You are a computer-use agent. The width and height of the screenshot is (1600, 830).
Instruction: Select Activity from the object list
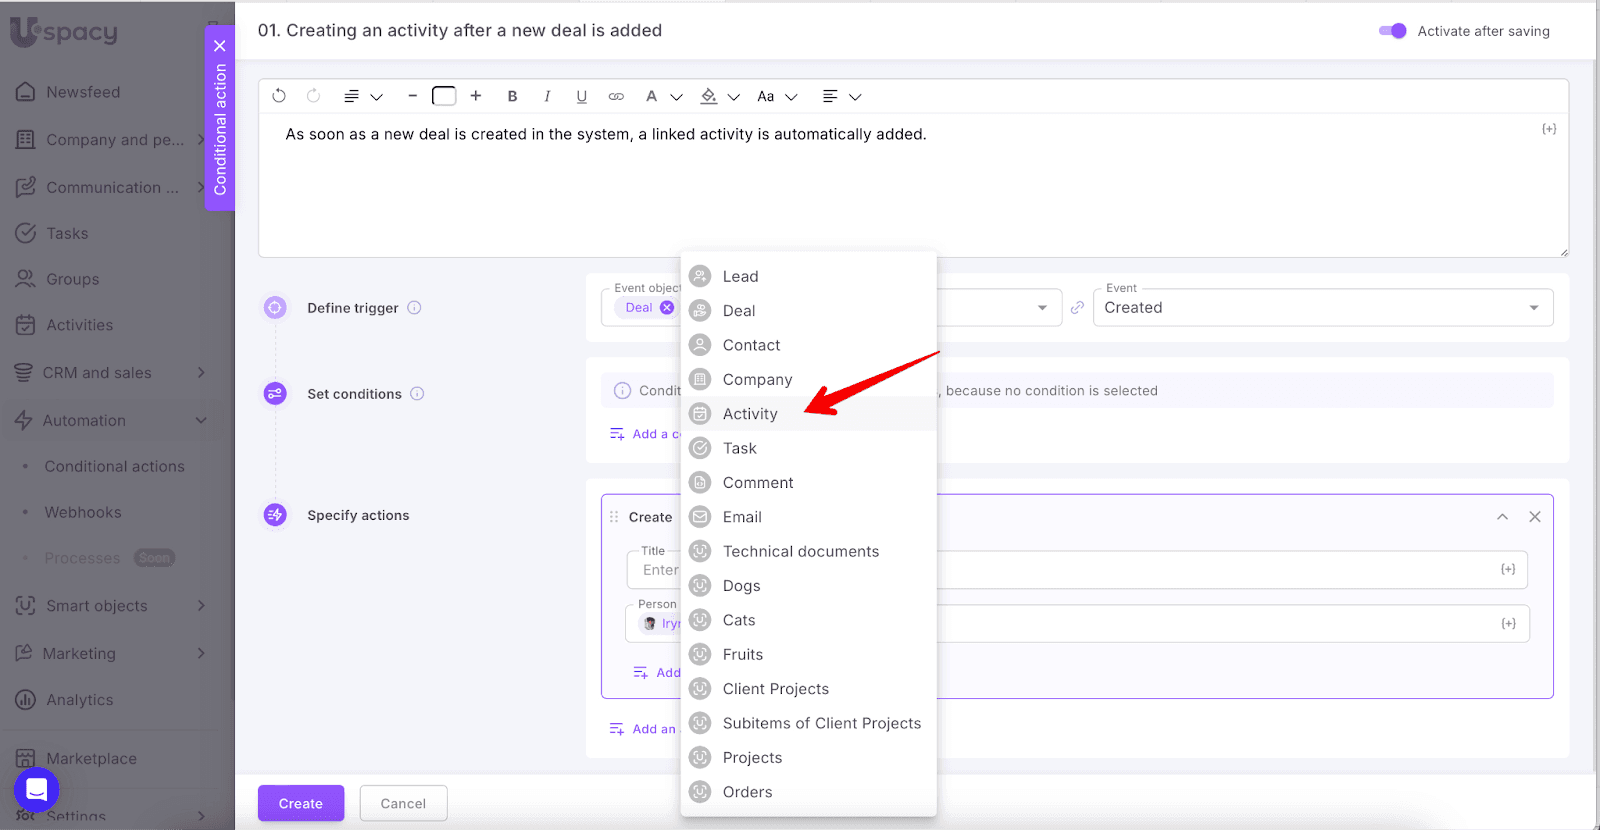click(x=750, y=414)
